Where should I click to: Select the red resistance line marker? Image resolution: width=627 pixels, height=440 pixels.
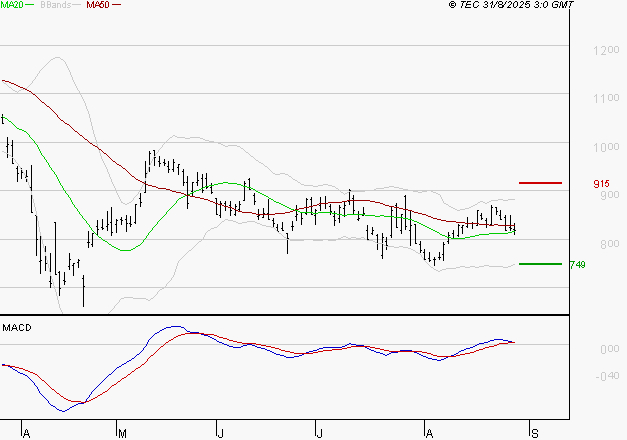(x=541, y=183)
